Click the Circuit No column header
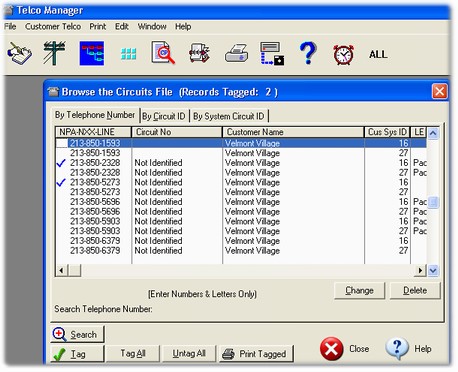This screenshot has width=458, height=372. 177,132
